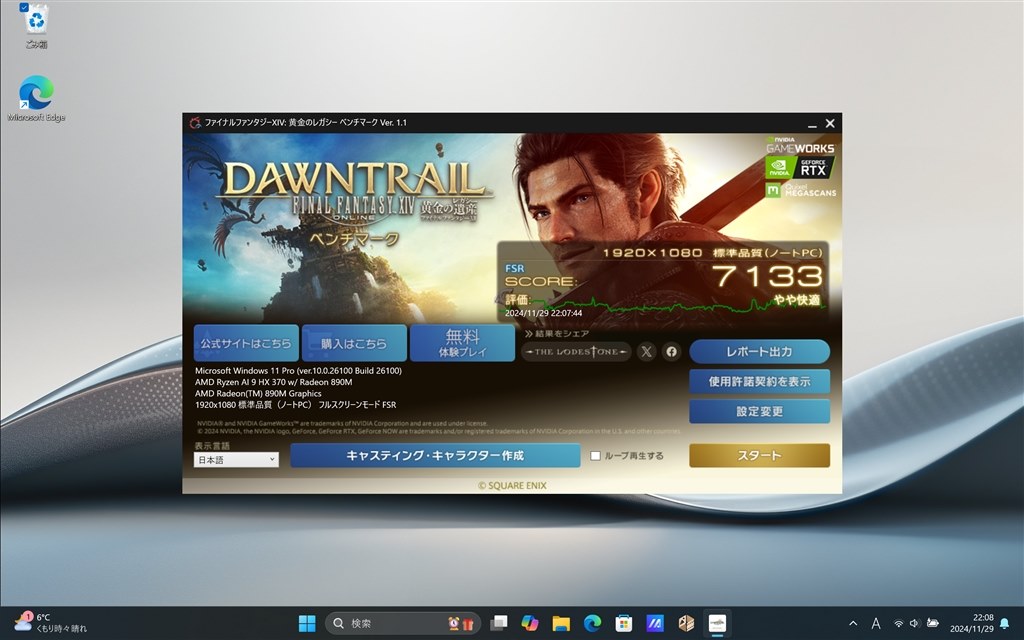Open the Recycle Bin (ごみ箱) desktop icon

click(x=36, y=26)
